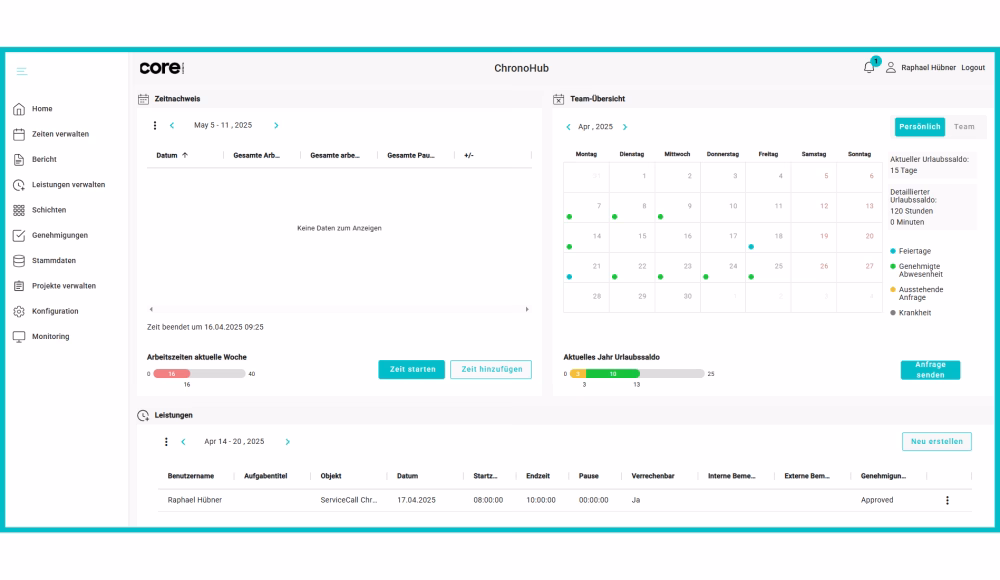Open Monitoring screen icon
The image size is (1000, 580).
[x=19, y=337]
